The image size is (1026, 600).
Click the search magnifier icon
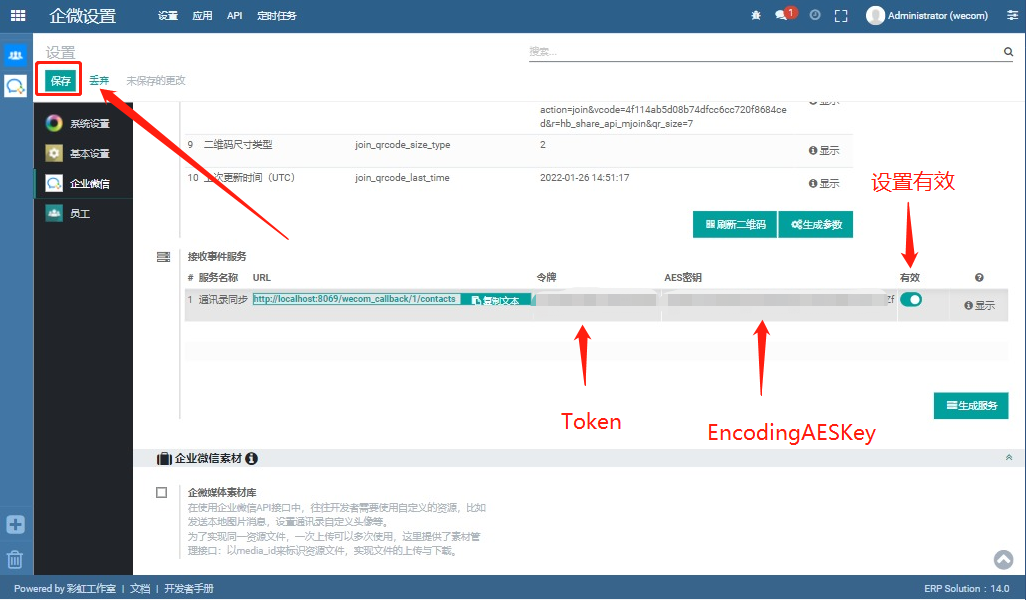(x=1008, y=52)
